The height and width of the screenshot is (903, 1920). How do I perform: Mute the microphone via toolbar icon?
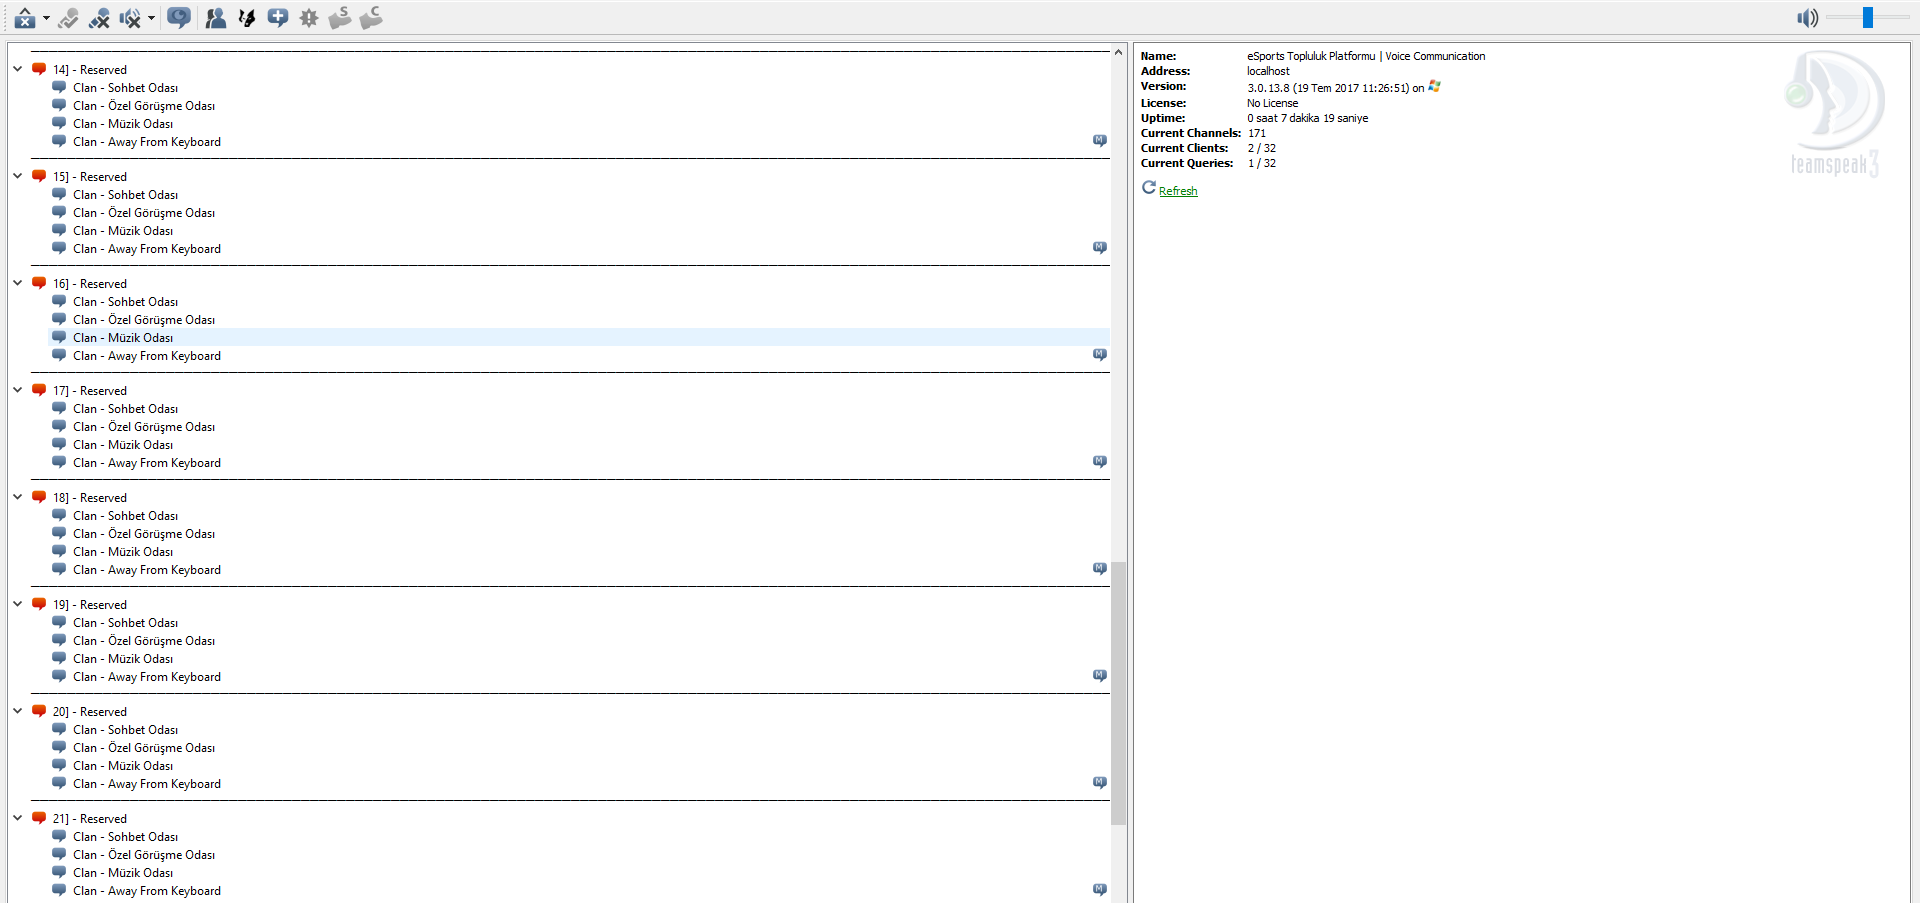click(99, 18)
